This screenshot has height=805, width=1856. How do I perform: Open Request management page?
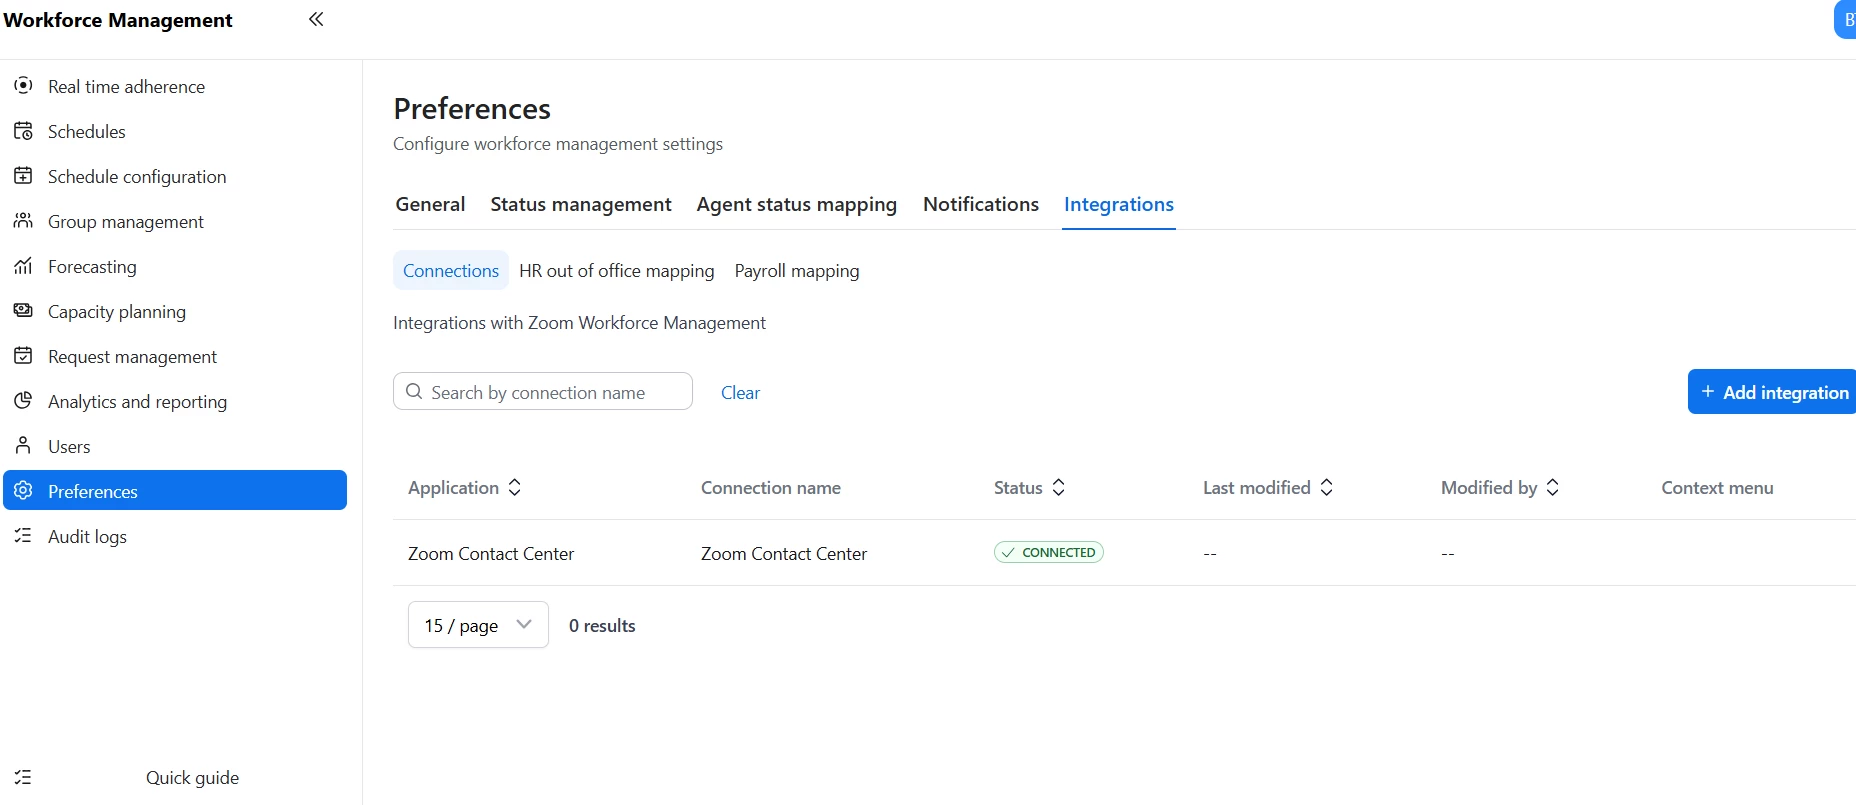(132, 356)
